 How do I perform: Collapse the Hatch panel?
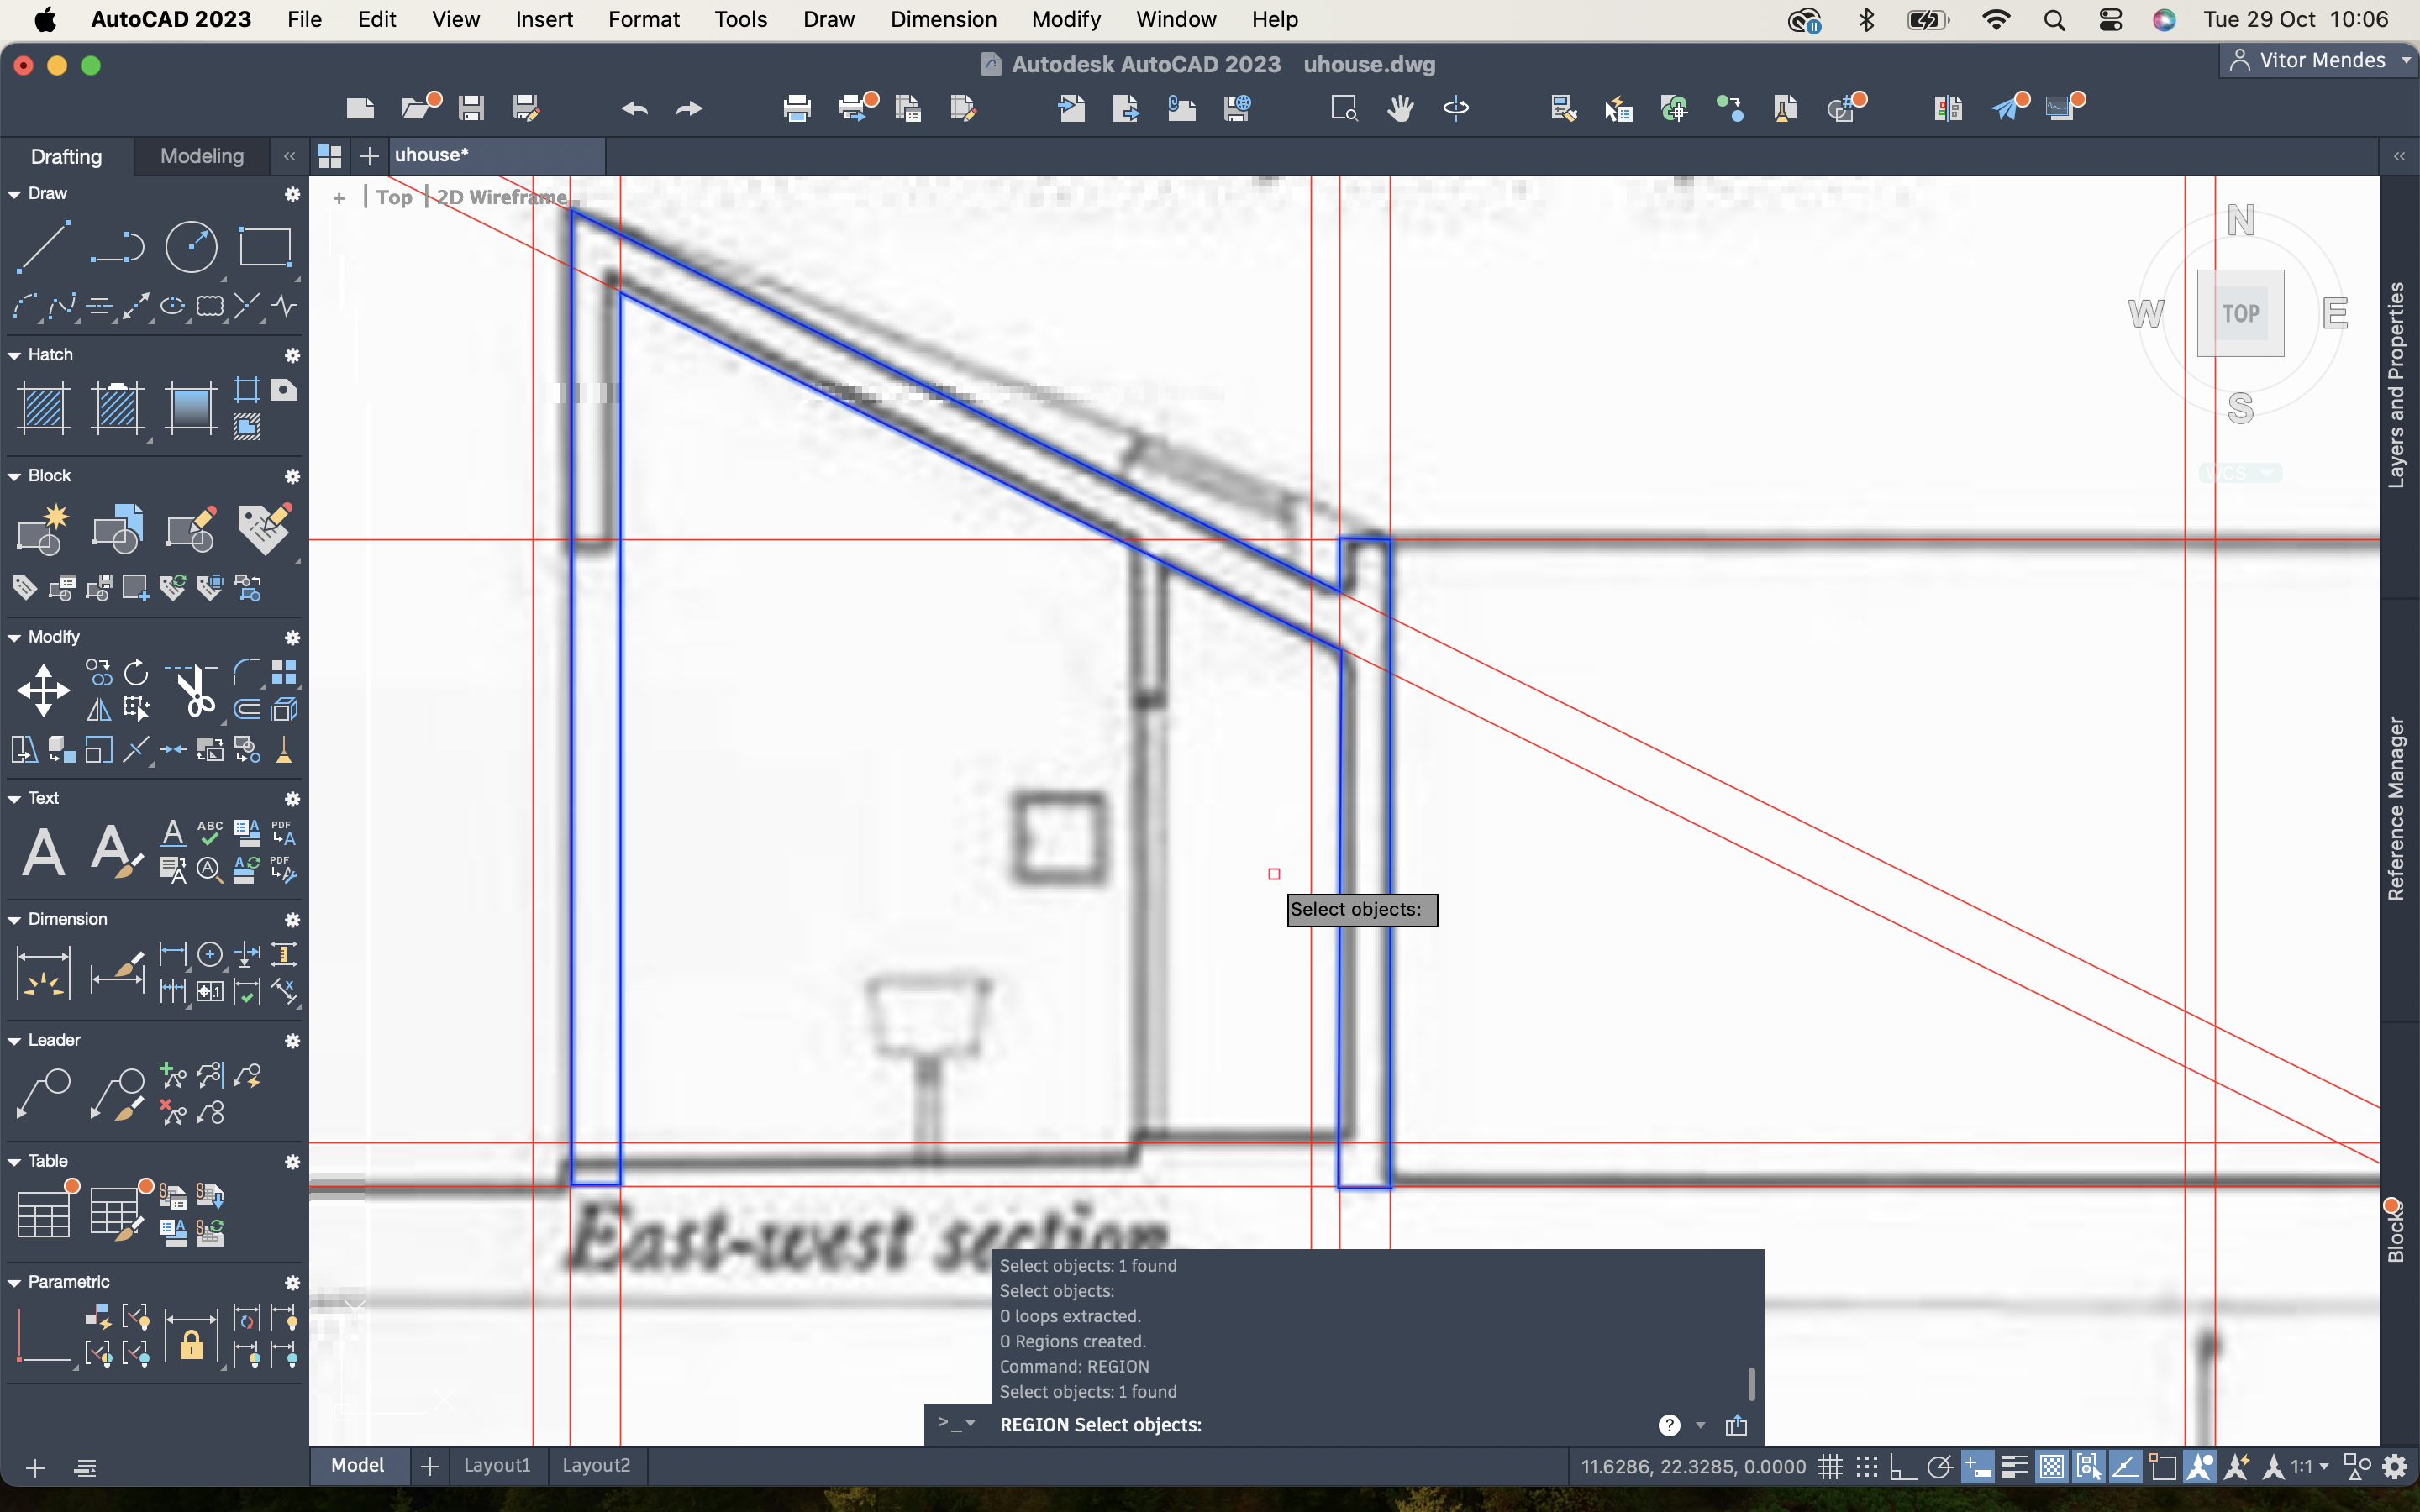click(x=14, y=355)
